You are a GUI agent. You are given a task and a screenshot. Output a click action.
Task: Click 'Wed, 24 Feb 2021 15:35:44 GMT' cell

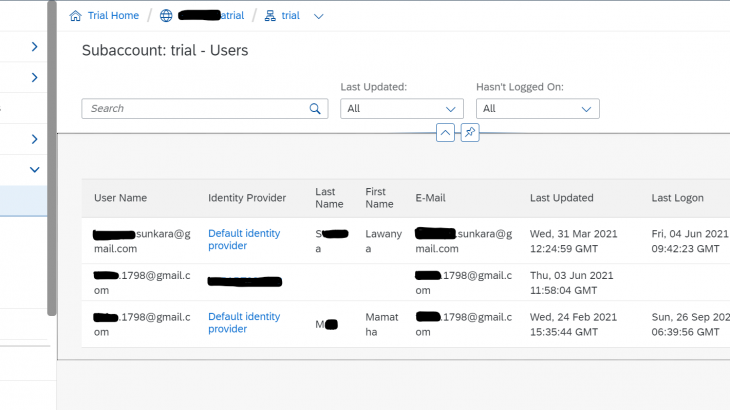click(x=574, y=324)
